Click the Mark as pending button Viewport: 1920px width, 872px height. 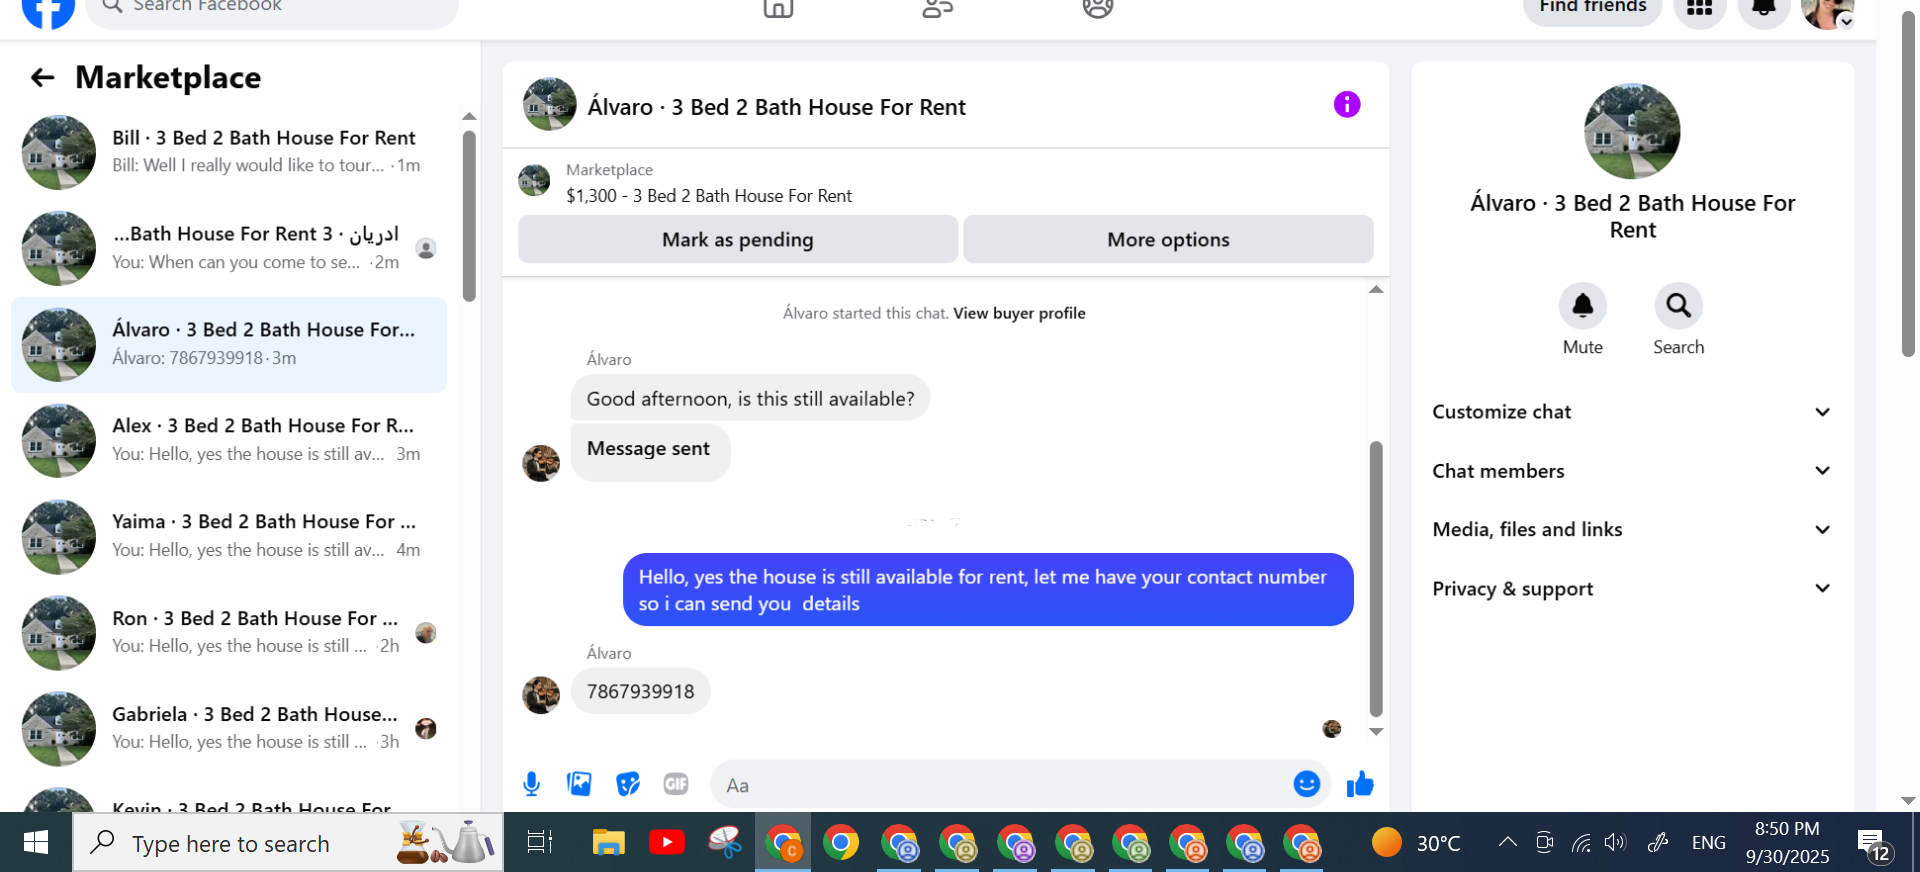(x=738, y=240)
